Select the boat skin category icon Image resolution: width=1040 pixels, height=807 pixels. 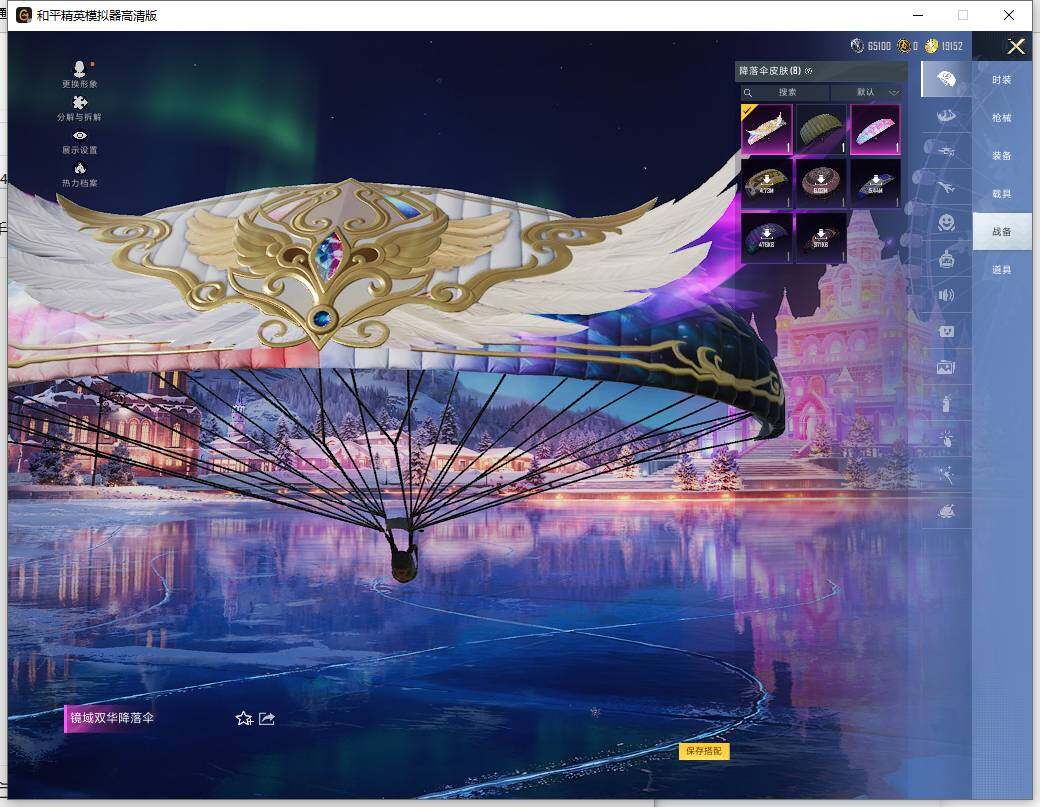click(x=946, y=116)
